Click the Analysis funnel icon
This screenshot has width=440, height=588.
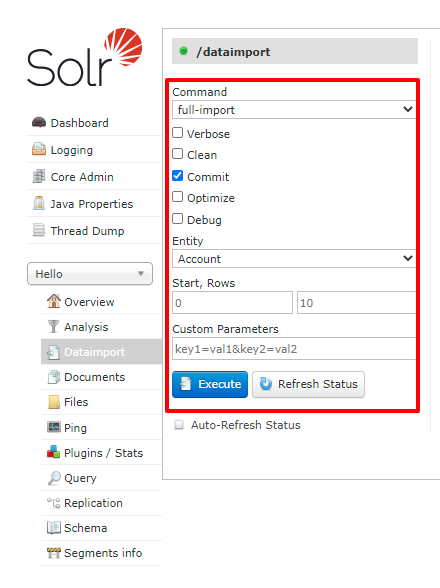tap(54, 326)
